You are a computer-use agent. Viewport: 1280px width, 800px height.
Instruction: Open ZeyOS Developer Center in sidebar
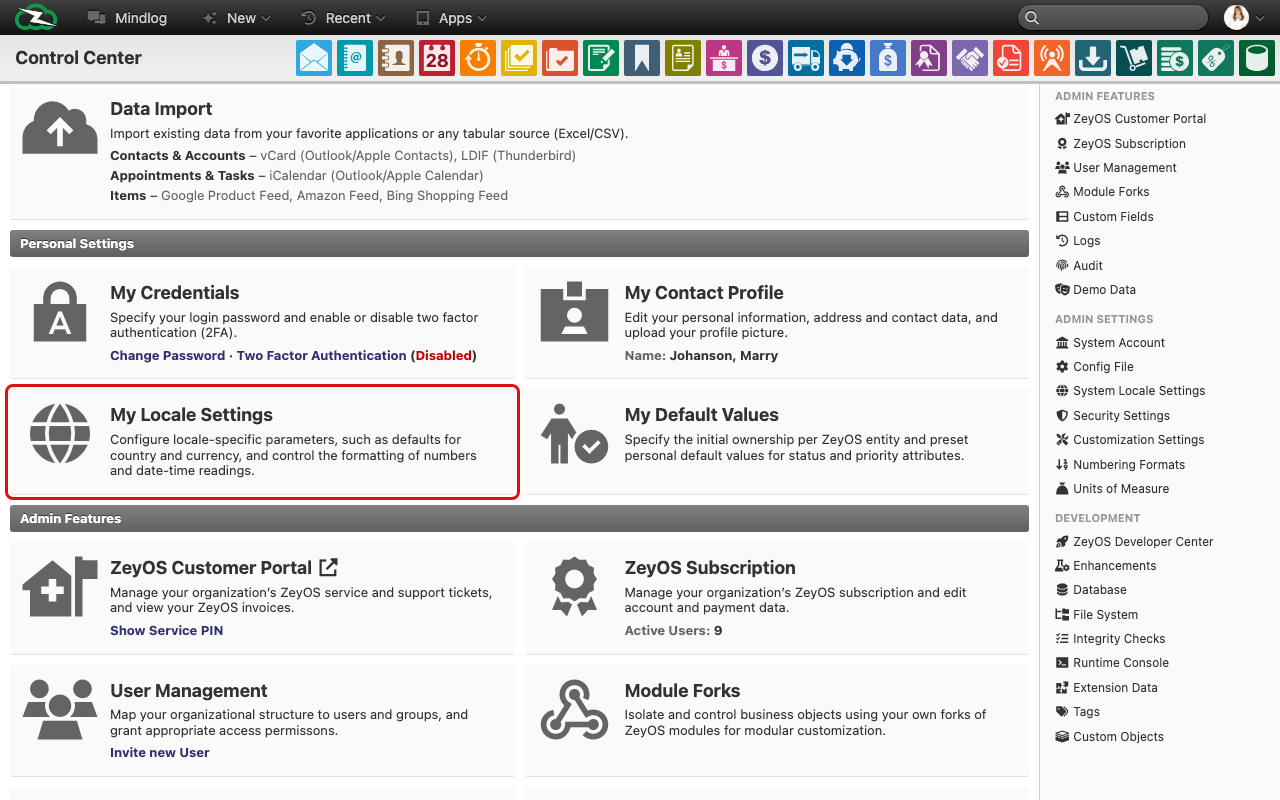click(1134, 542)
